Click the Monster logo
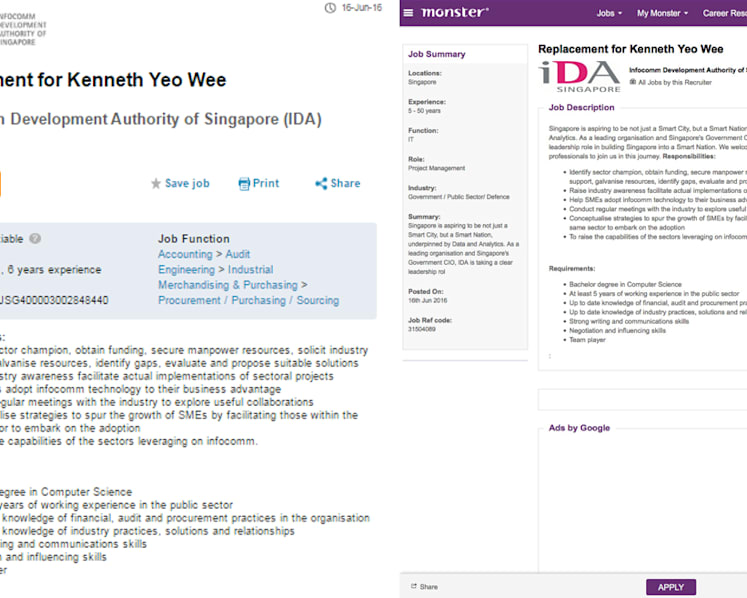The image size is (747, 598). pos(455,12)
